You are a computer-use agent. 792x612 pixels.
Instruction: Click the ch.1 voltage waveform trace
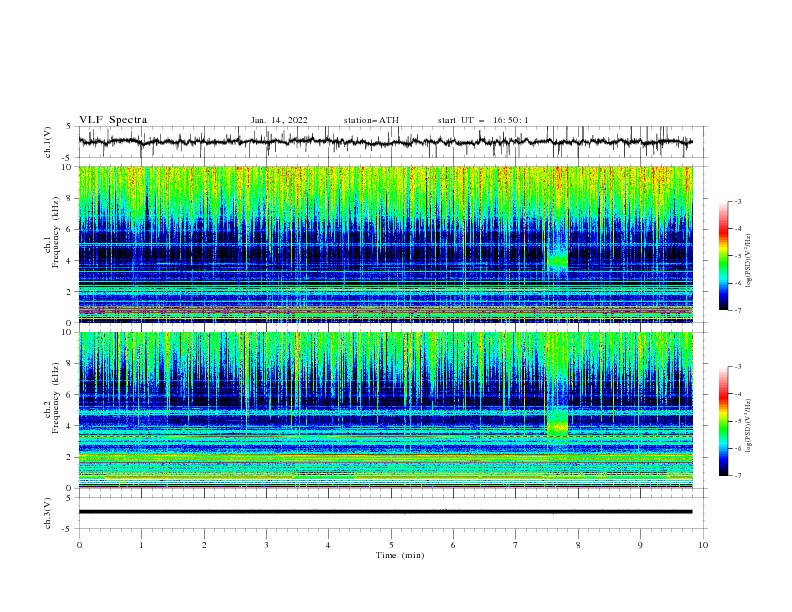point(385,142)
